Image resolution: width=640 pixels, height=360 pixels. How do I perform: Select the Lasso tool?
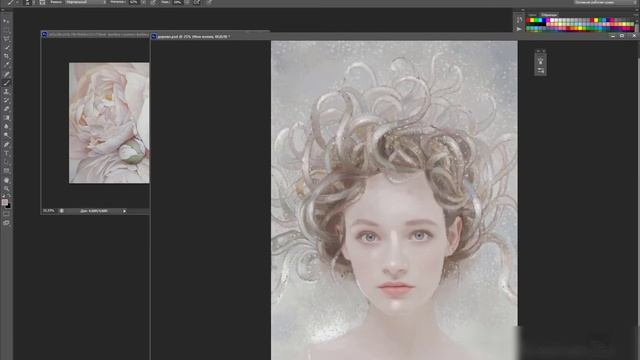pyautogui.click(x=6, y=38)
